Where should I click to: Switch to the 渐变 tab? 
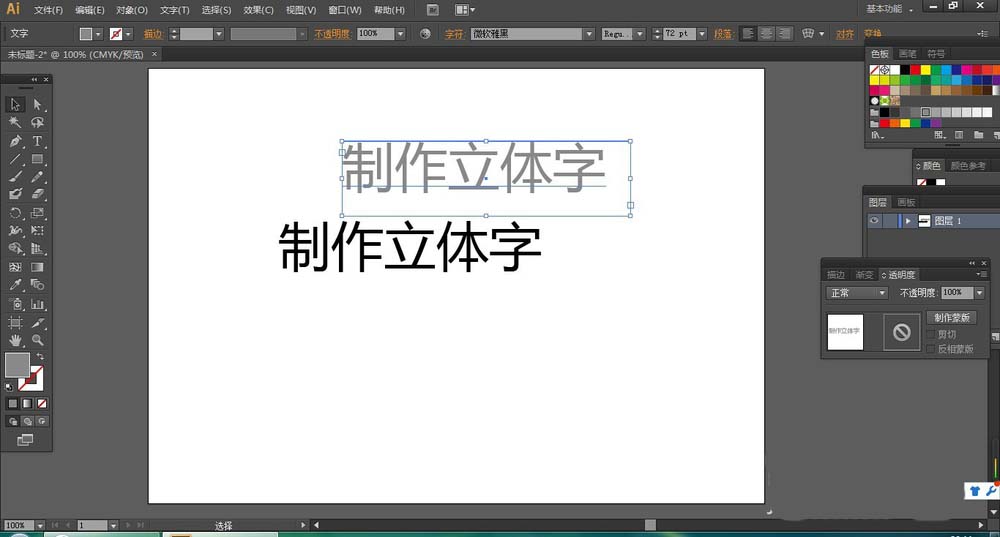pyautogui.click(x=864, y=275)
